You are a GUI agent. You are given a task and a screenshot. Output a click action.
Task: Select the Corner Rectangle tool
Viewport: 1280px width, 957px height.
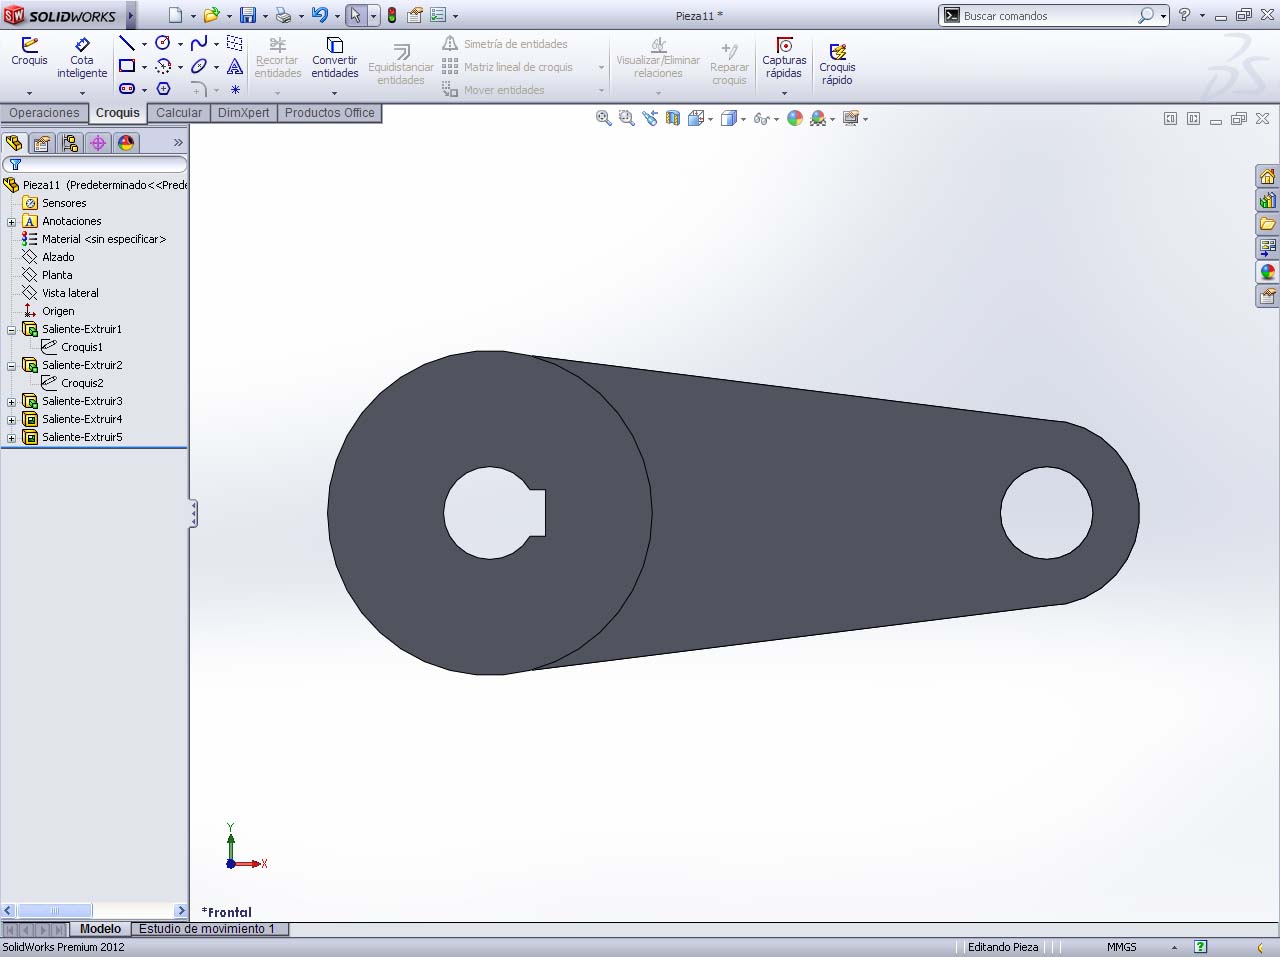point(127,66)
